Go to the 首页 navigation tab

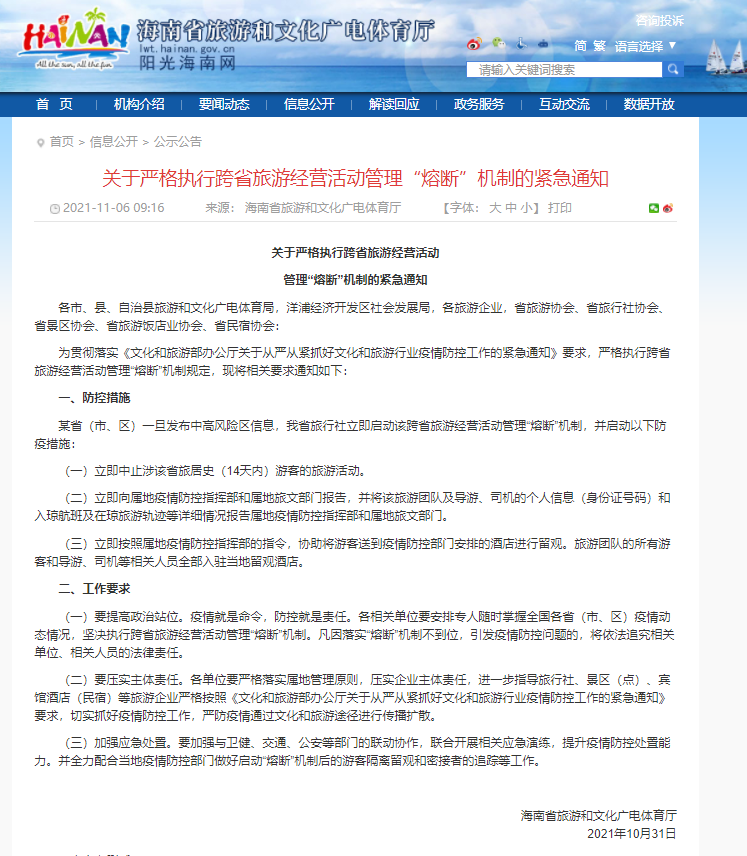(x=54, y=104)
